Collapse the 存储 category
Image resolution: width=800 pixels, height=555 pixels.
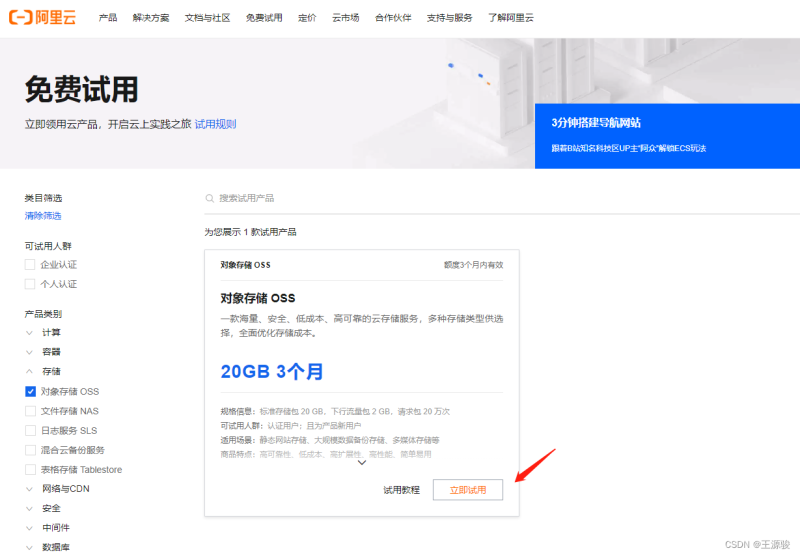click(x=30, y=371)
